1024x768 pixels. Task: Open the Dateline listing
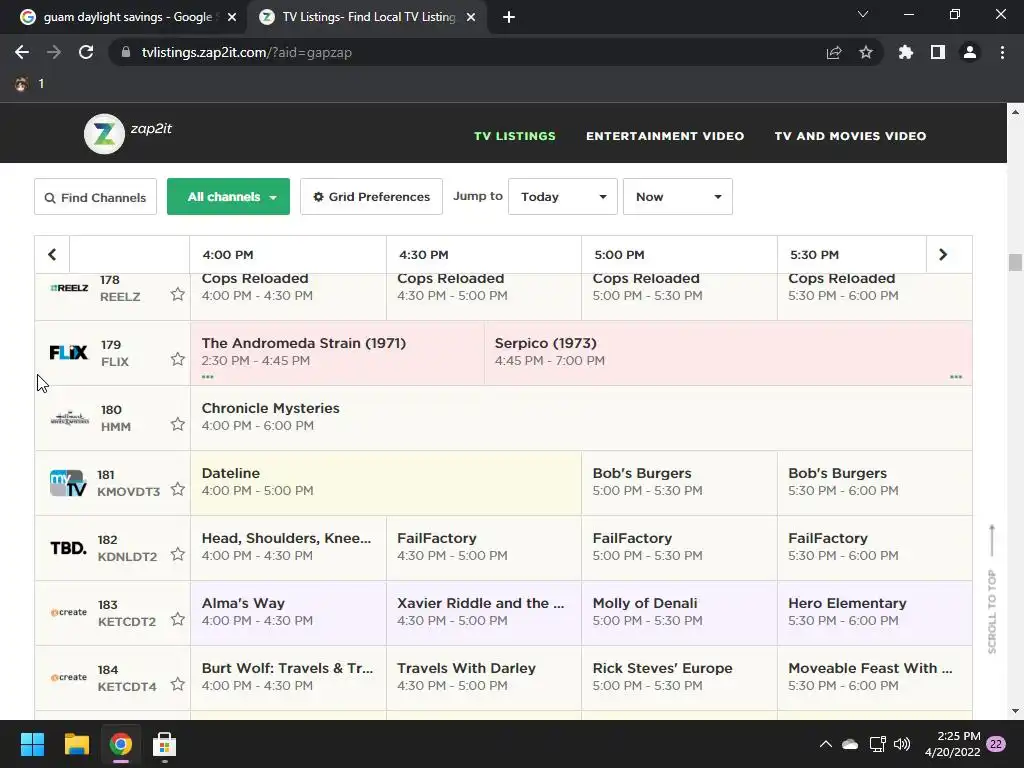click(386, 483)
